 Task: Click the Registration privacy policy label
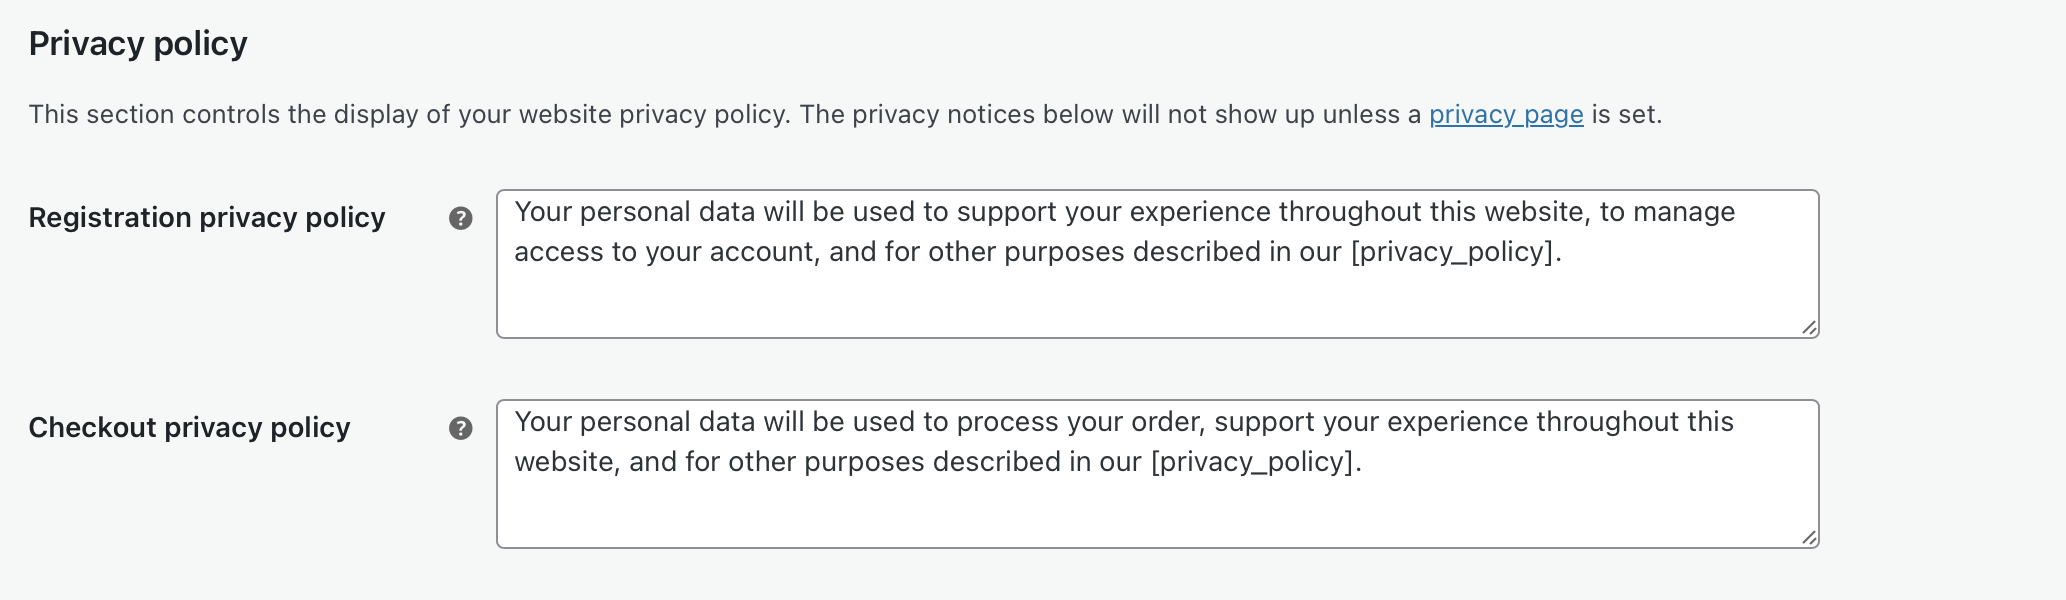(x=208, y=218)
